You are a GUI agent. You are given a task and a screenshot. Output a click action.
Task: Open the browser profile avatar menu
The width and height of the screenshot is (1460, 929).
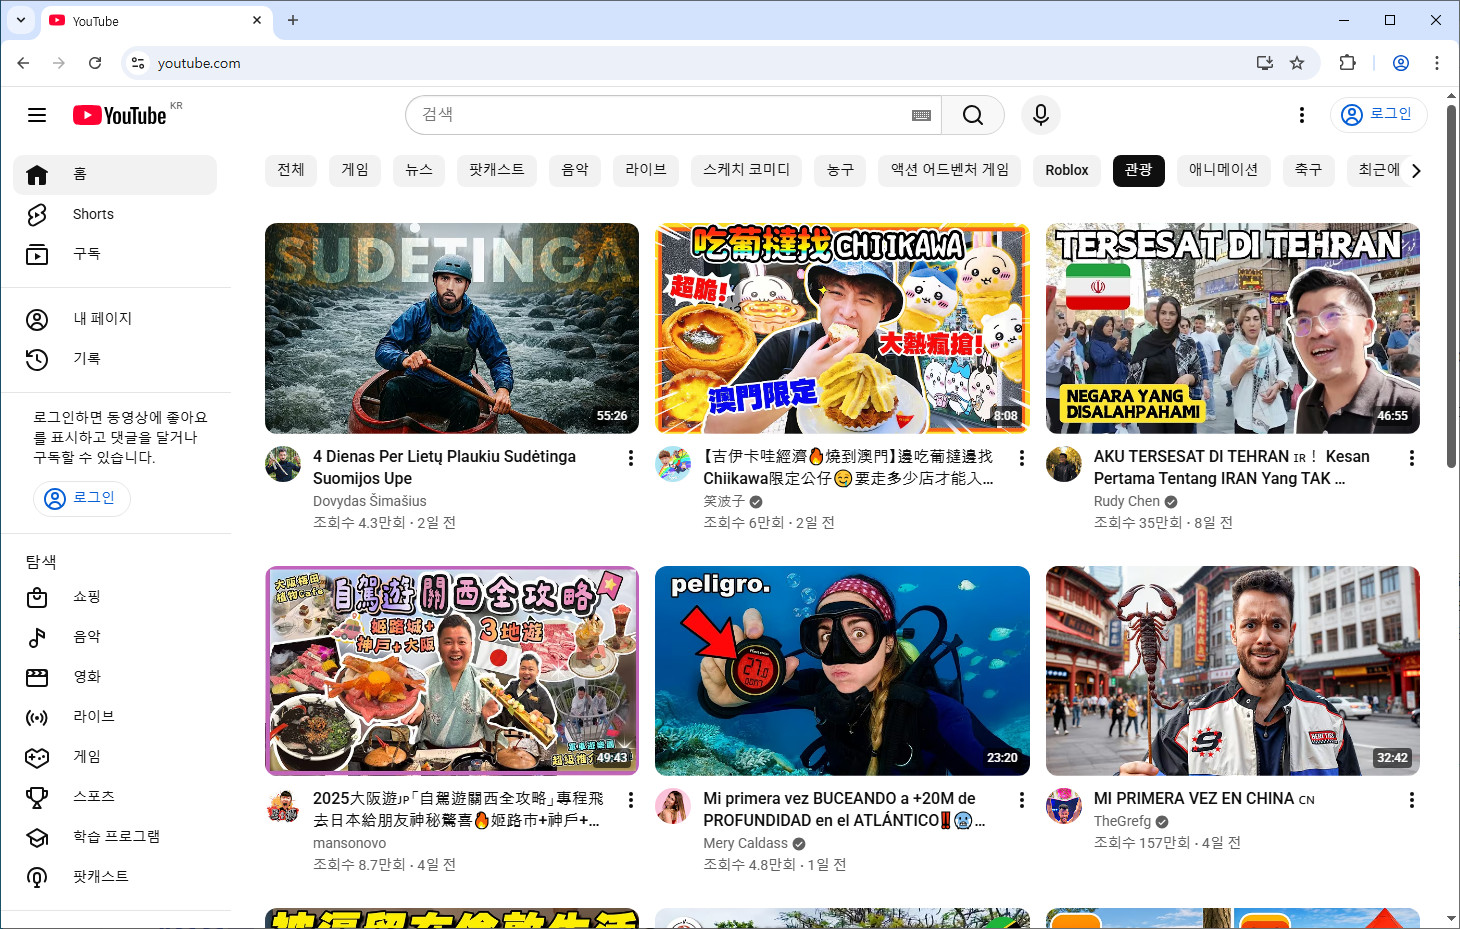(x=1400, y=63)
